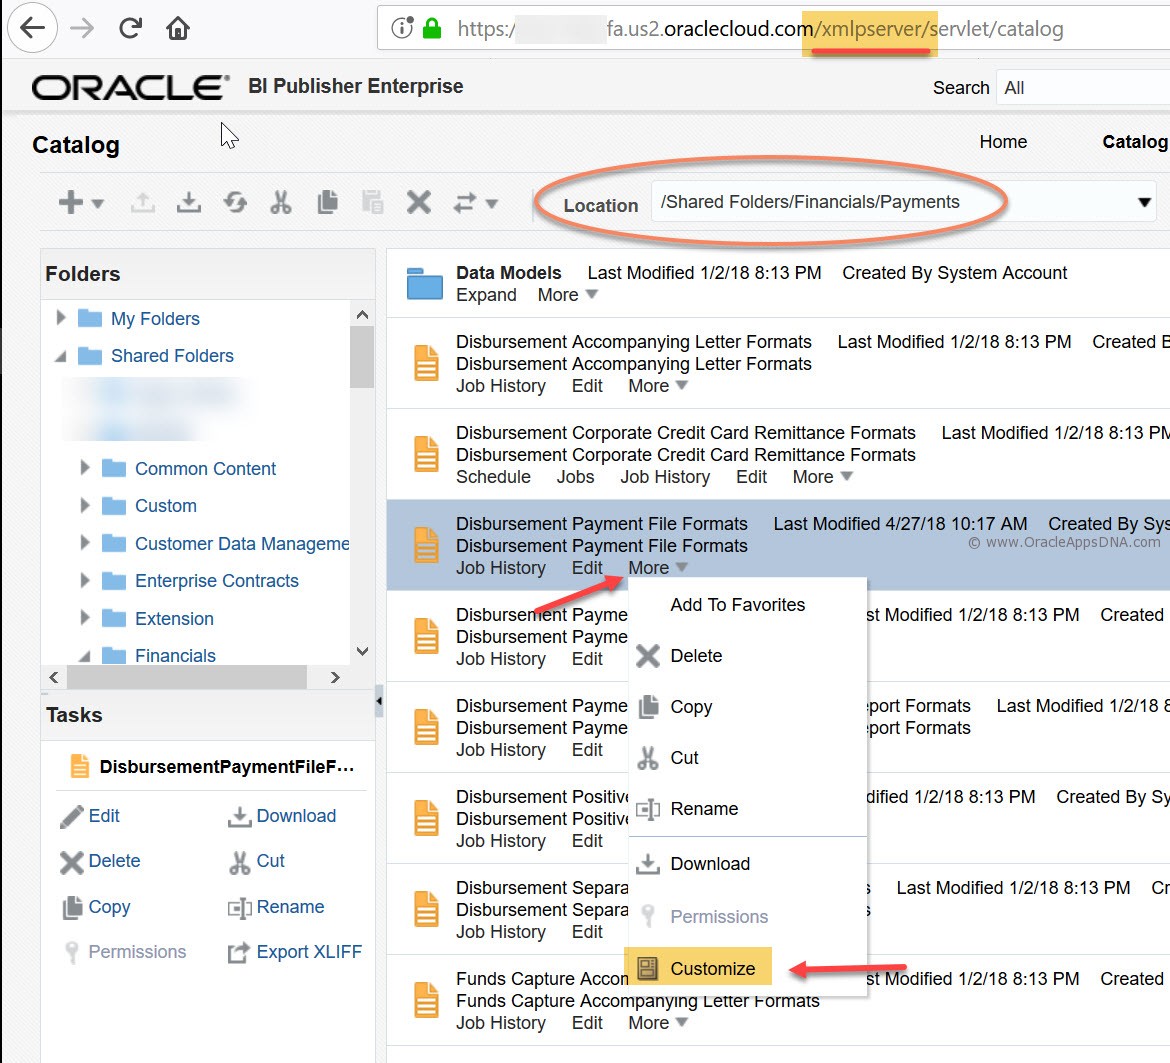1170x1063 pixels.
Task: Click the Disbursement Separate report icon
Action: click(427, 909)
